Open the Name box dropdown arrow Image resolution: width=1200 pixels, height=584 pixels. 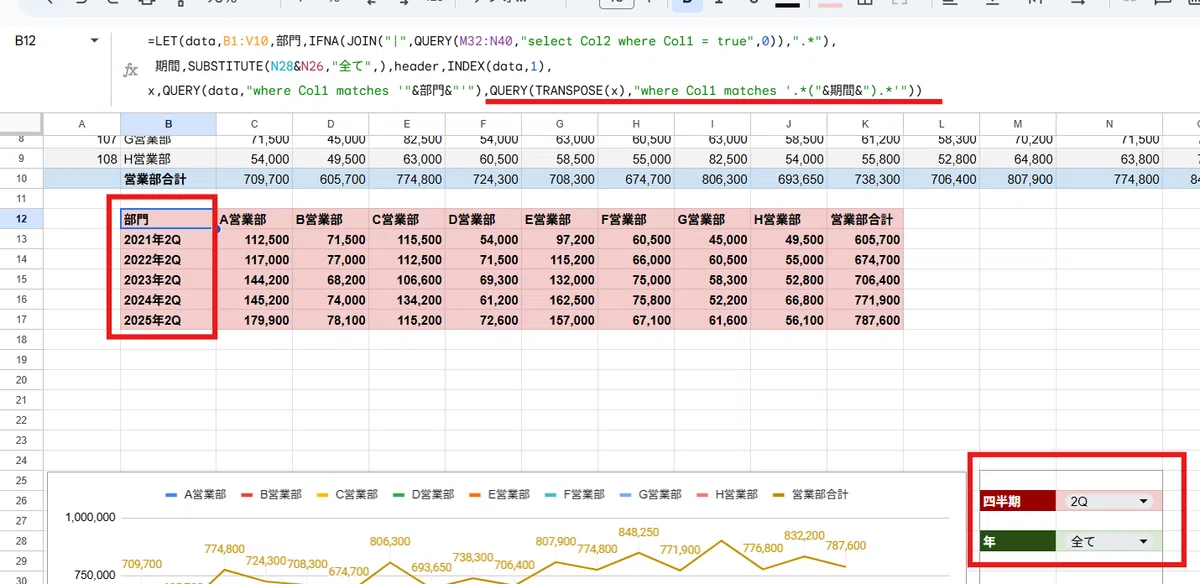[95, 41]
